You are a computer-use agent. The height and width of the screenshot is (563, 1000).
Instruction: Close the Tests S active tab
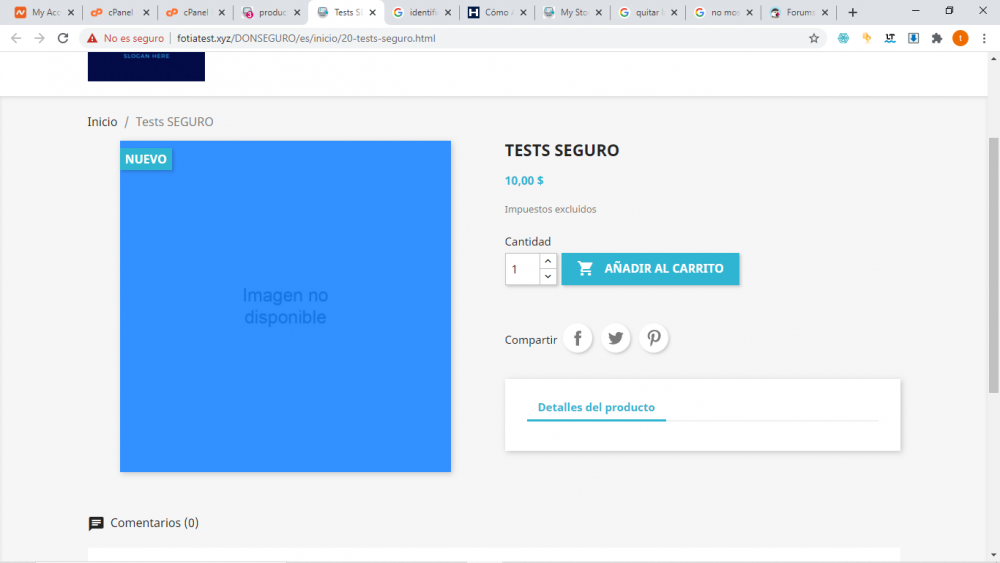click(372, 12)
